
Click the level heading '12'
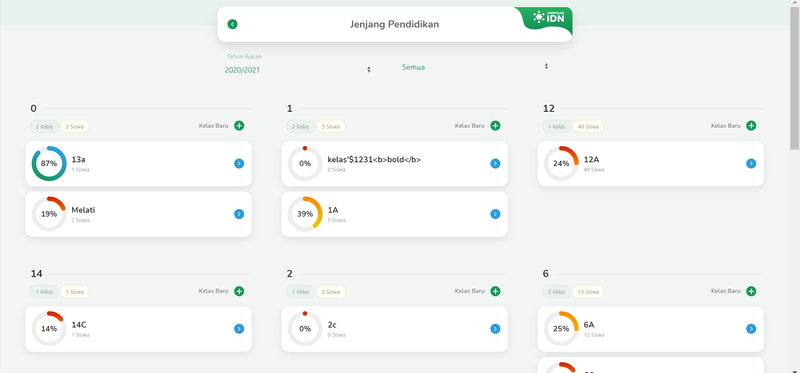coord(548,108)
